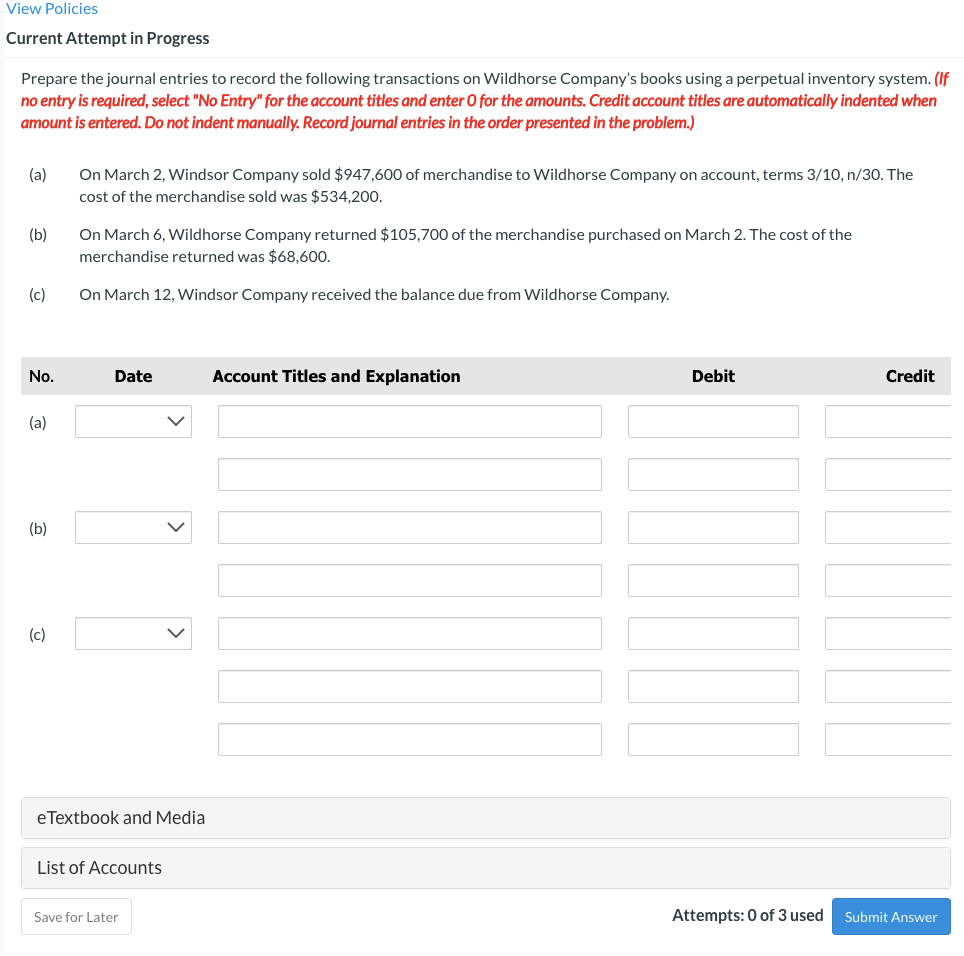
Task: Click the debit field in entry (c) second row
Action: (713, 686)
